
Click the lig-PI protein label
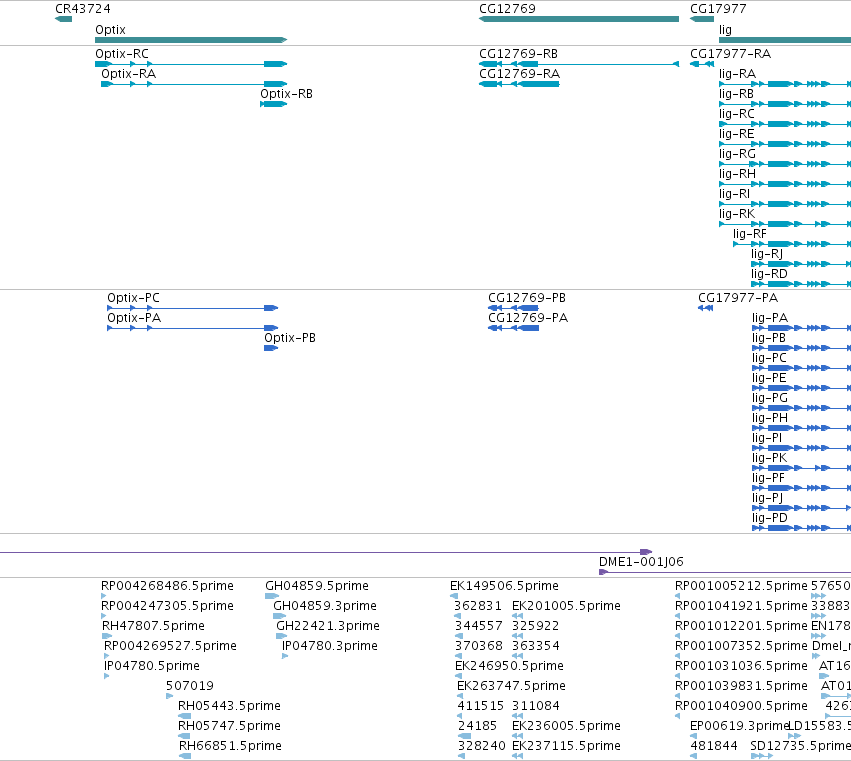tap(767, 439)
